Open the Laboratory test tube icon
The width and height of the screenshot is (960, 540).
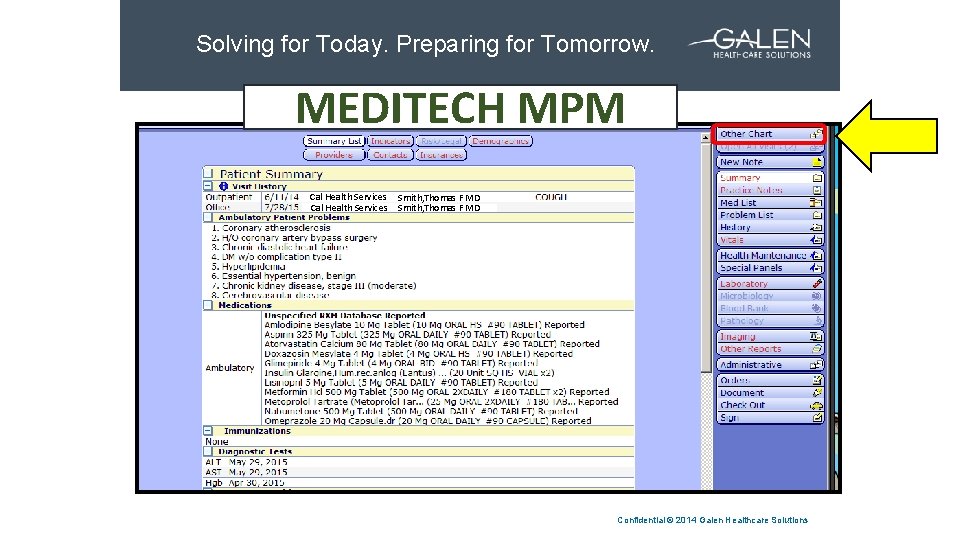[x=817, y=283]
